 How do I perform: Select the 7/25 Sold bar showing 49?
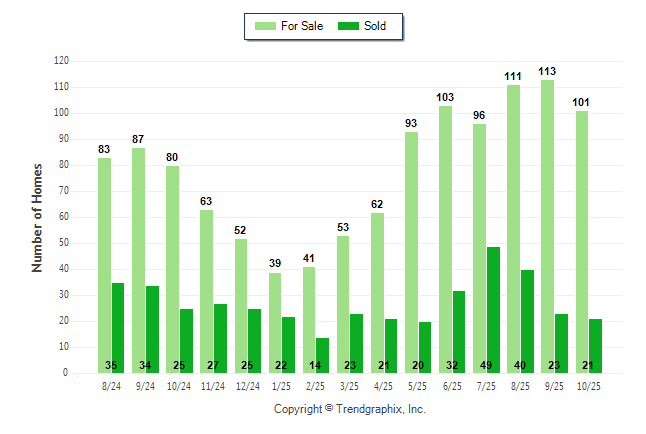(x=494, y=310)
